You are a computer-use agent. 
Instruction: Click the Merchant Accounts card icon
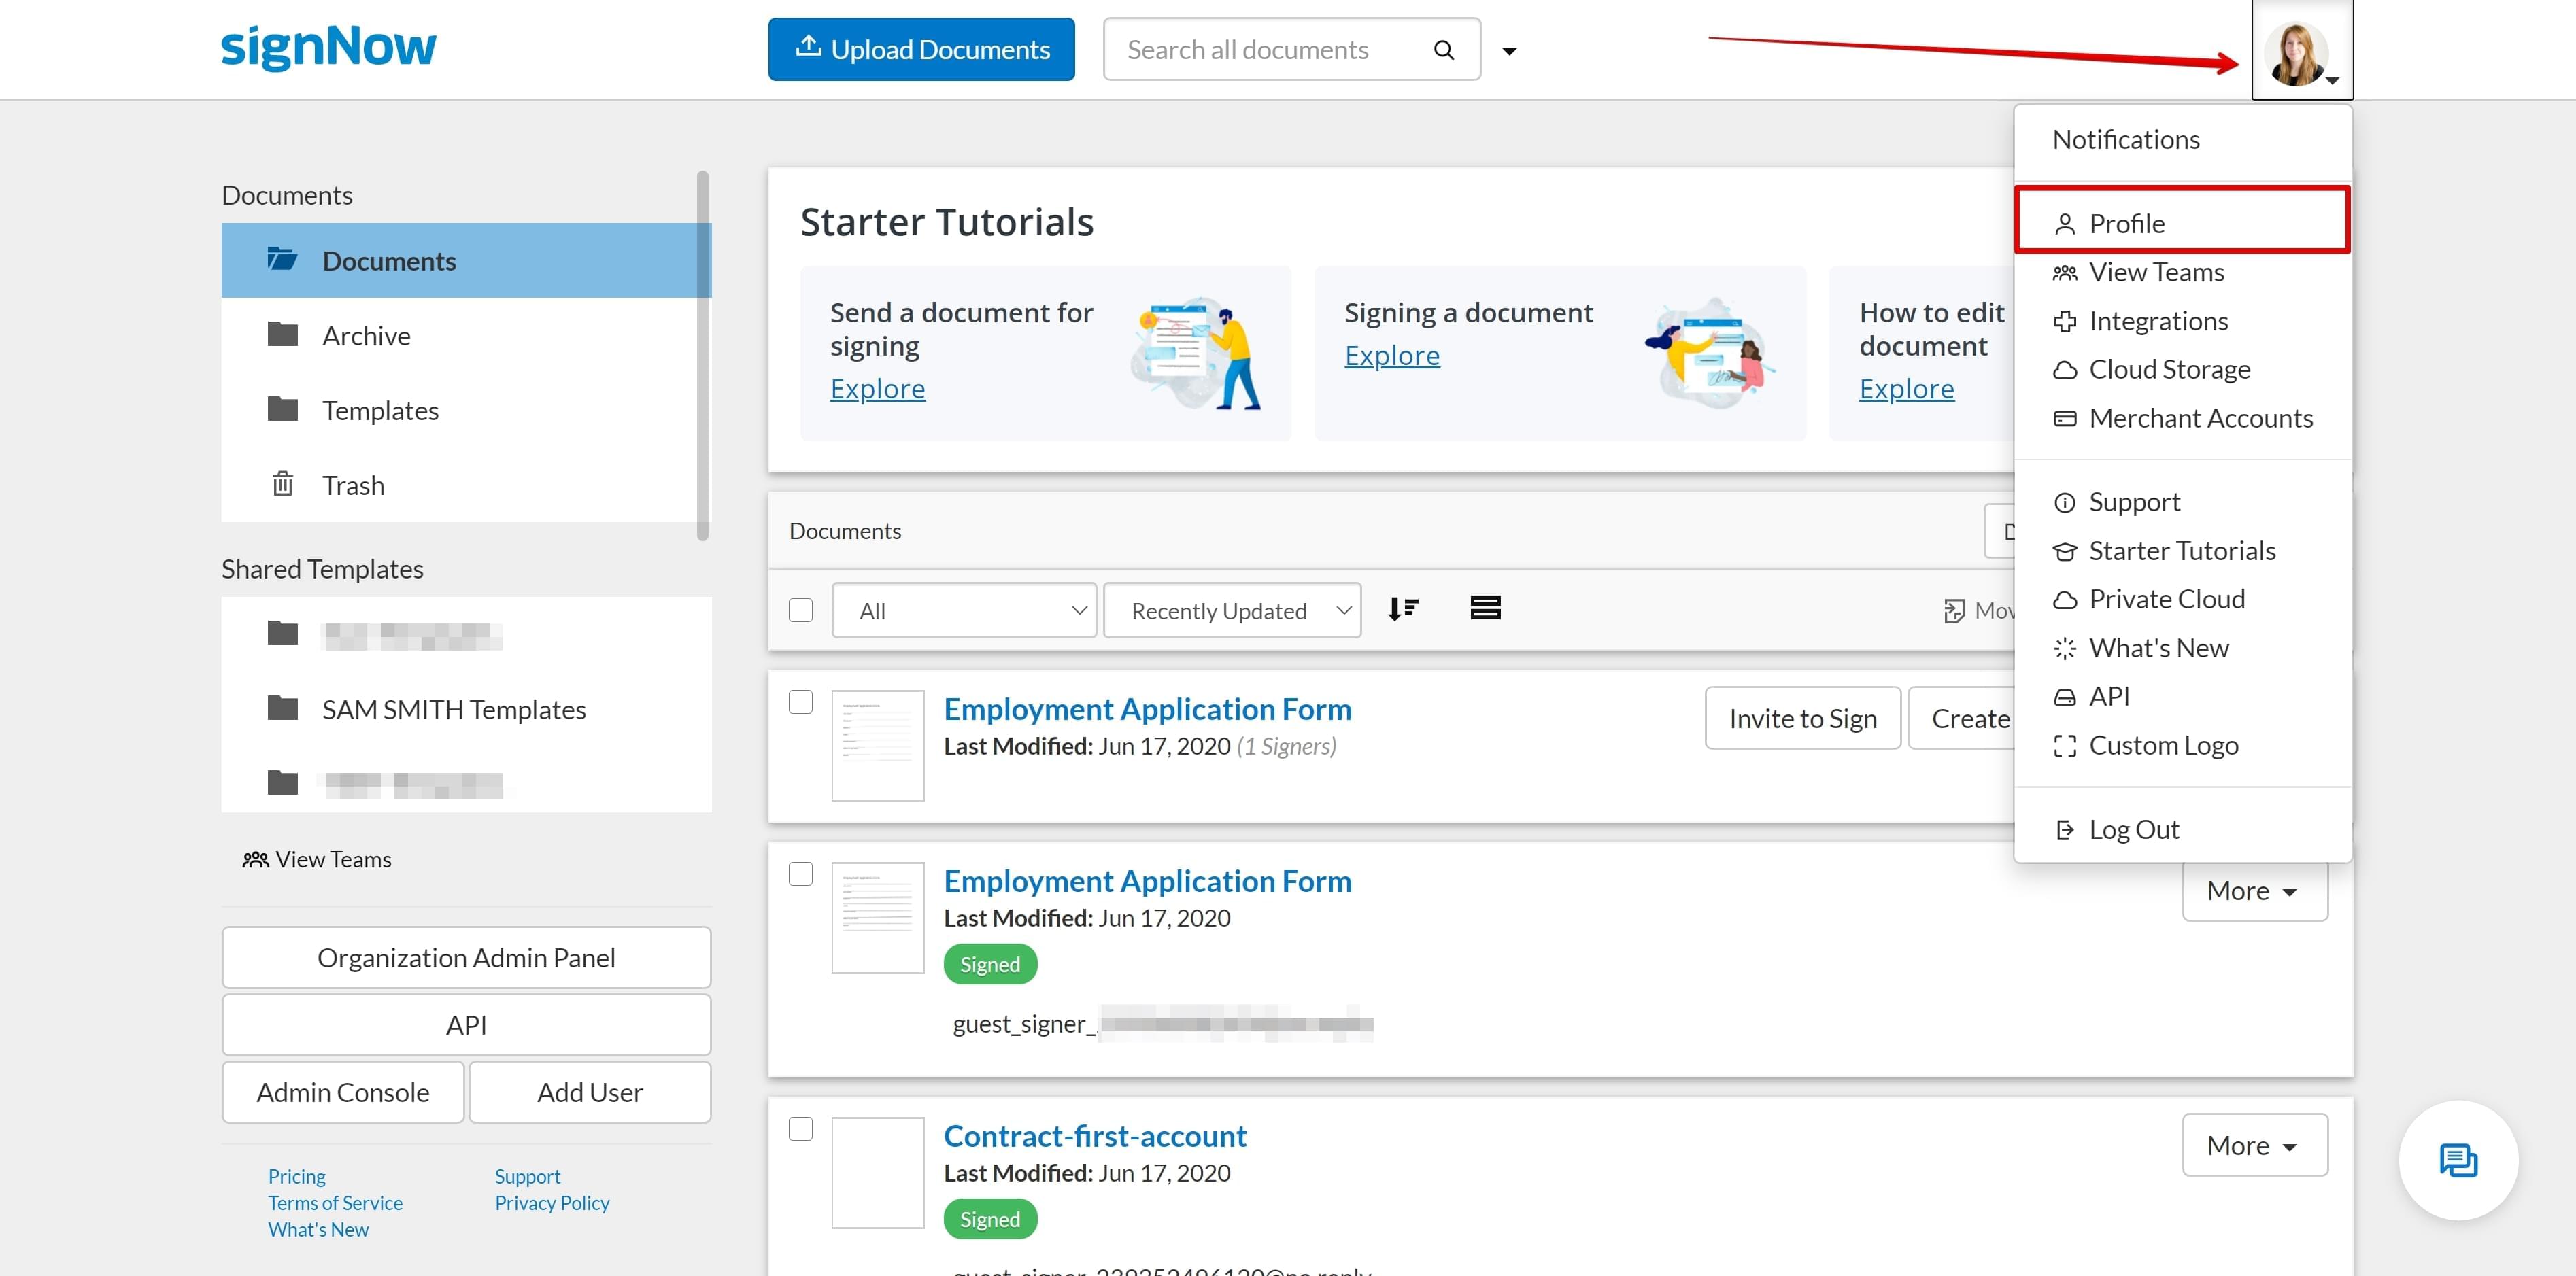(2064, 418)
